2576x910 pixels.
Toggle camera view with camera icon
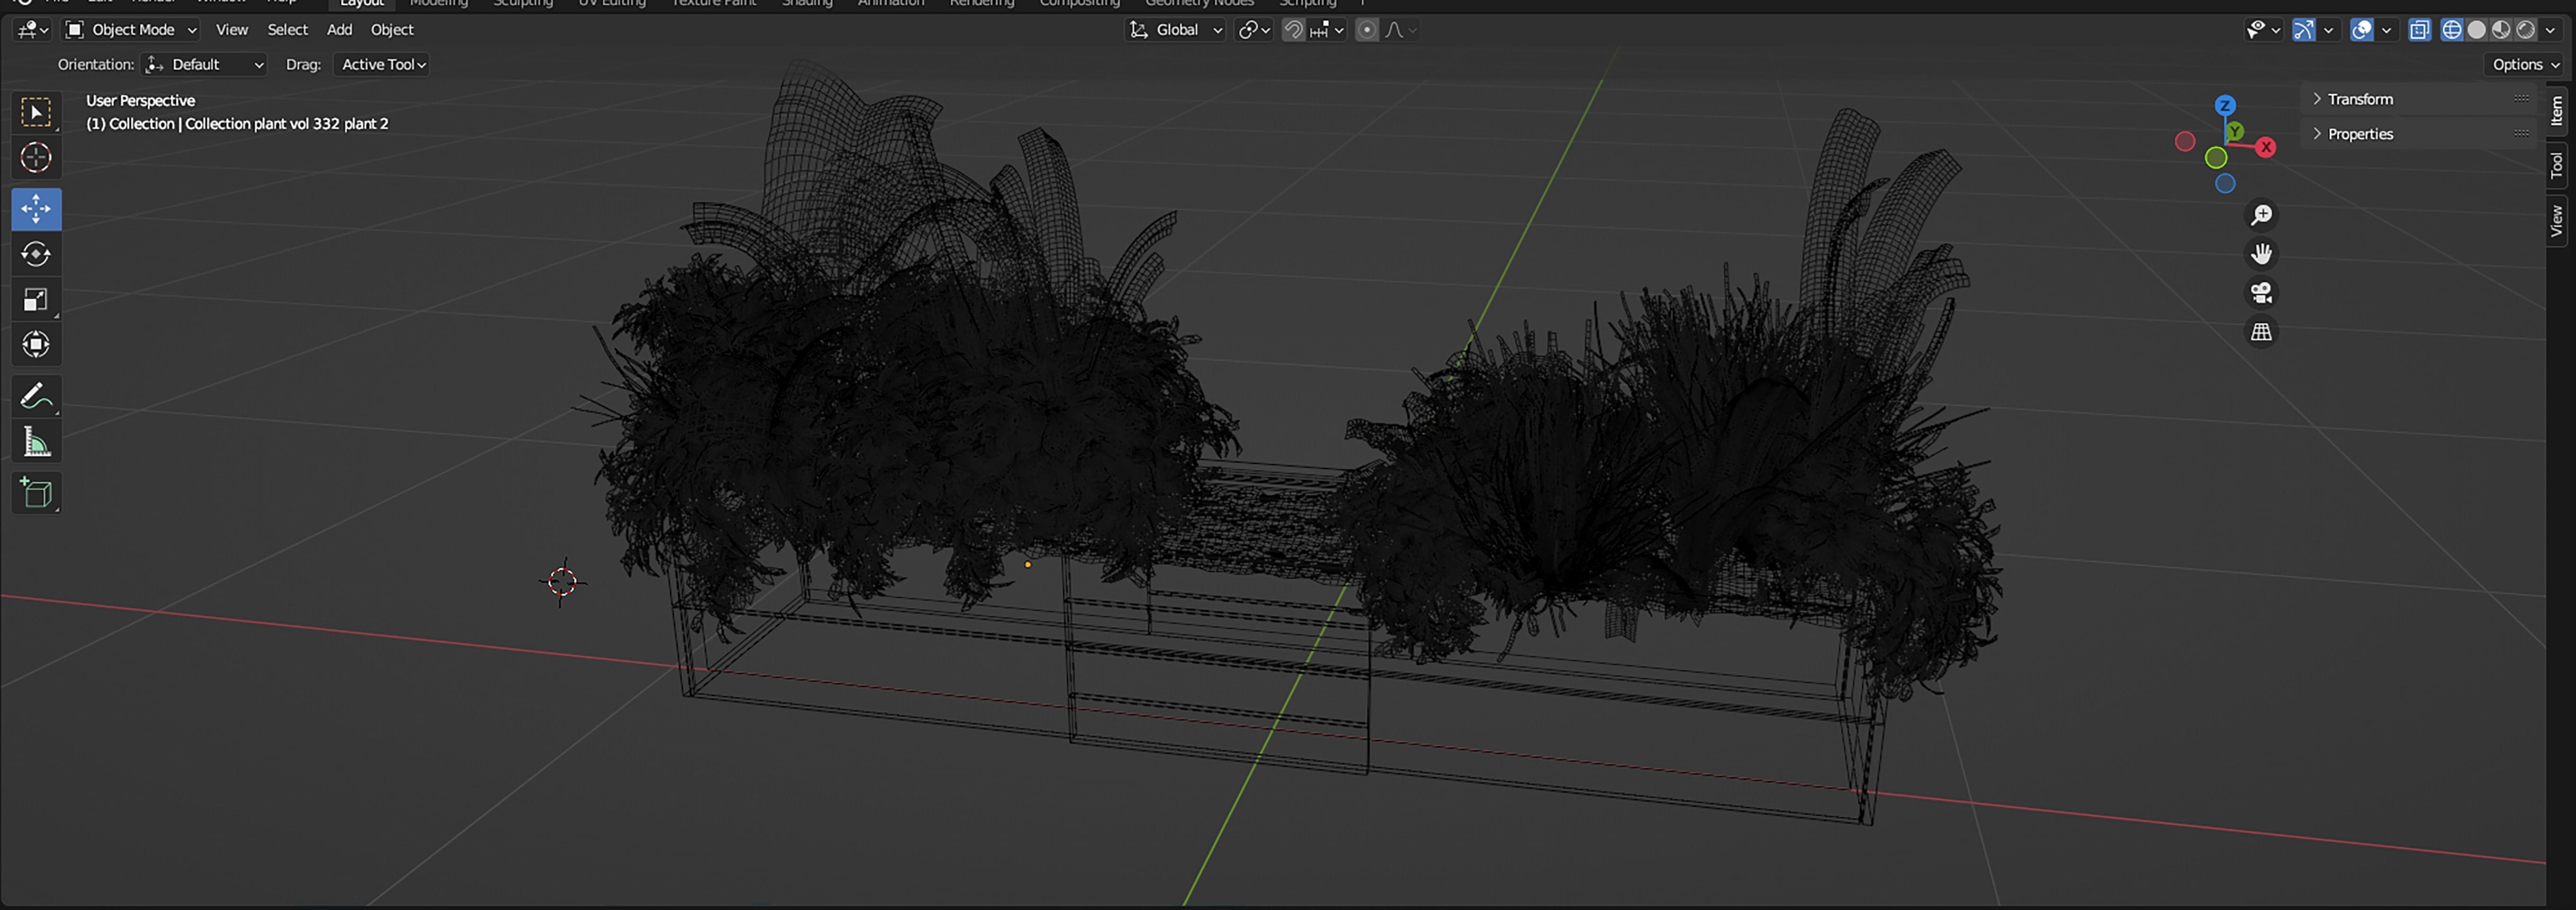pyautogui.click(x=2261, y=293)
